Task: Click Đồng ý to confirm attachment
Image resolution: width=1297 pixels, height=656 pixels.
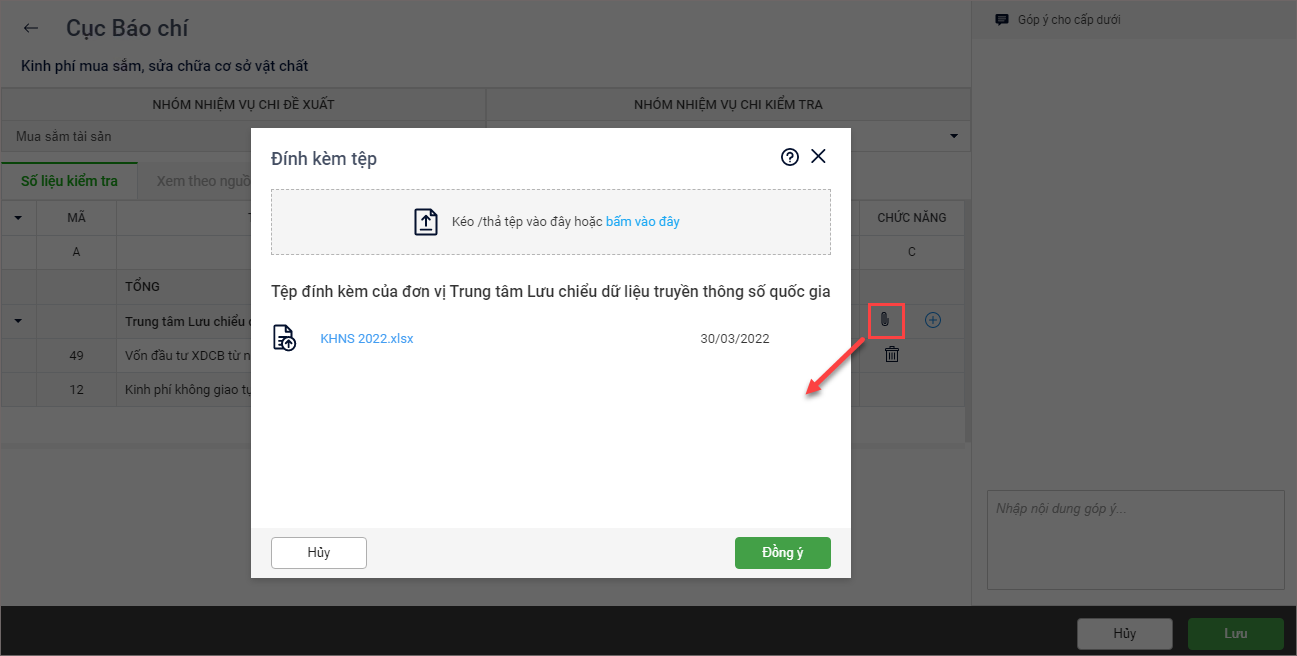Action: 783,553
